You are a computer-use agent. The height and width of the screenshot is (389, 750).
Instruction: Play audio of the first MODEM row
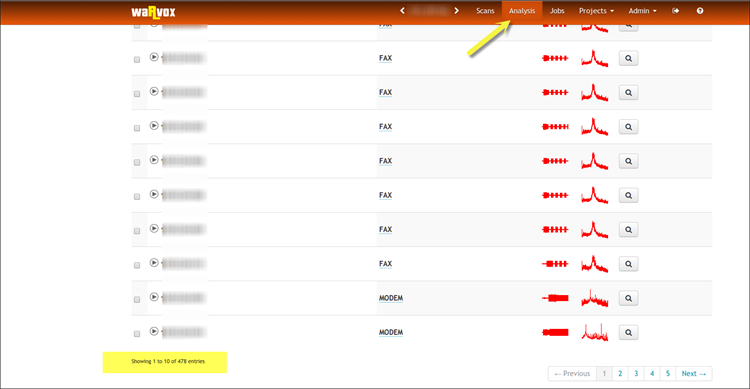[154, 297]
